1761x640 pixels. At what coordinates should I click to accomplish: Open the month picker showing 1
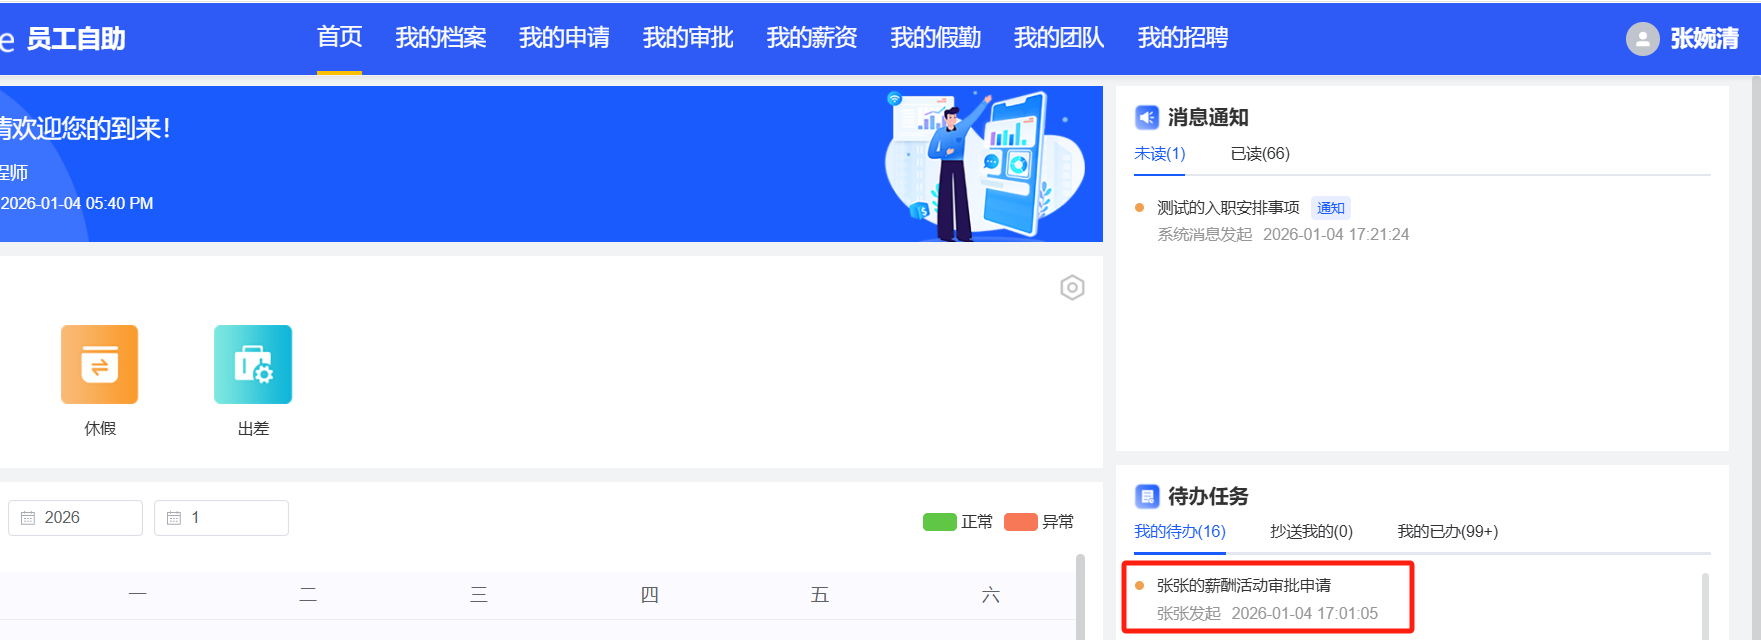pyautogui.click(x=221, y=518)
